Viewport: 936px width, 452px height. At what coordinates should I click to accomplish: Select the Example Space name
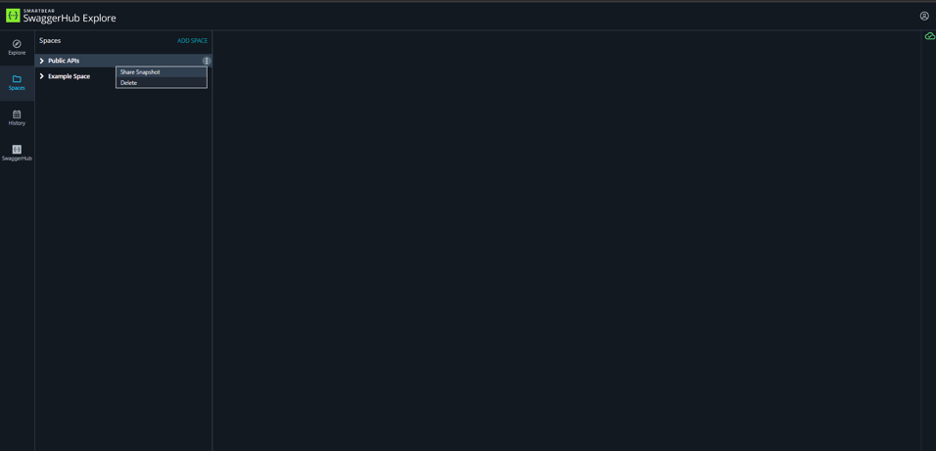pyautogui.click(x=69, y=76)
